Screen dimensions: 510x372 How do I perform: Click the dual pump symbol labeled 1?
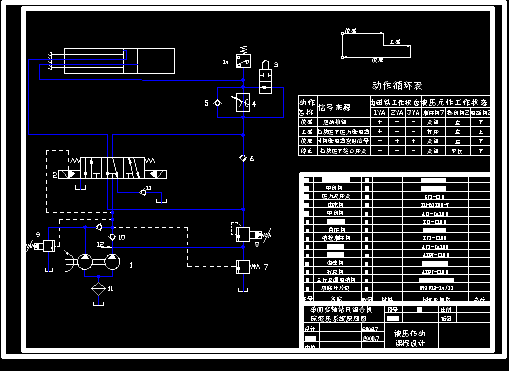[x=99, y=262]
